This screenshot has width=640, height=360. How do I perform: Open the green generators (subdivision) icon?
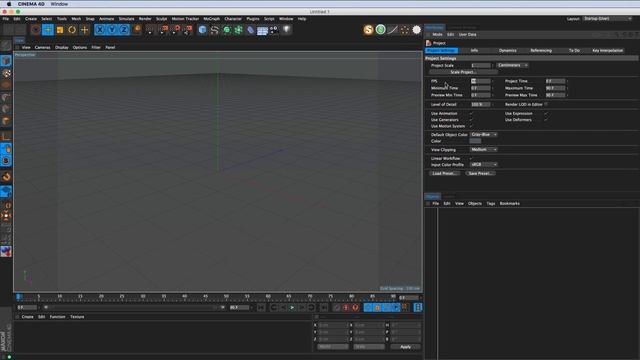(x=227, y=30)
